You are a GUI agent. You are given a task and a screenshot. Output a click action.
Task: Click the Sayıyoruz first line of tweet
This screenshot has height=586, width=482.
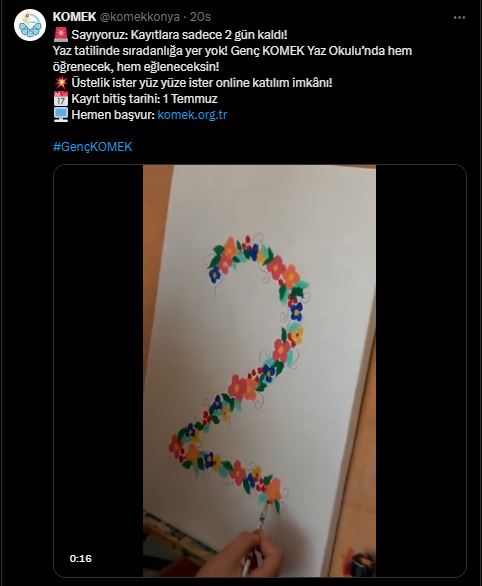point(179,35)
